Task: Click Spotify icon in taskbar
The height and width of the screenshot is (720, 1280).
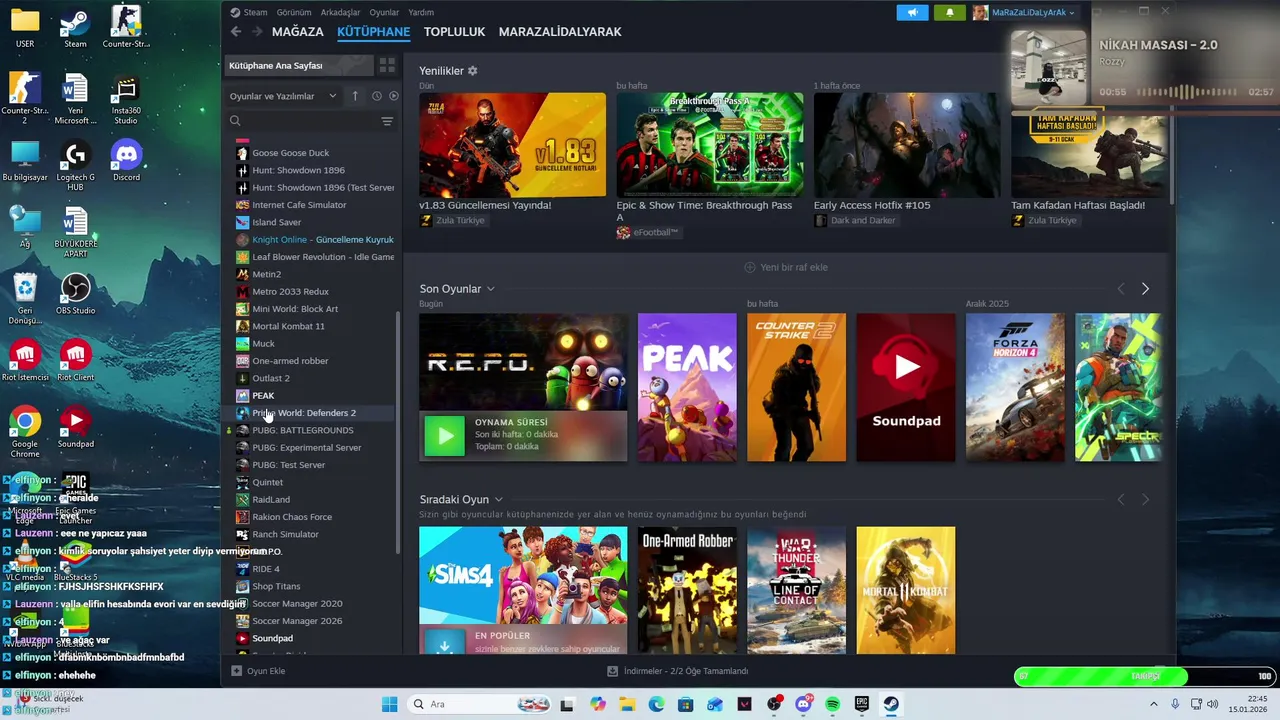Action: (x=833, y=704)
